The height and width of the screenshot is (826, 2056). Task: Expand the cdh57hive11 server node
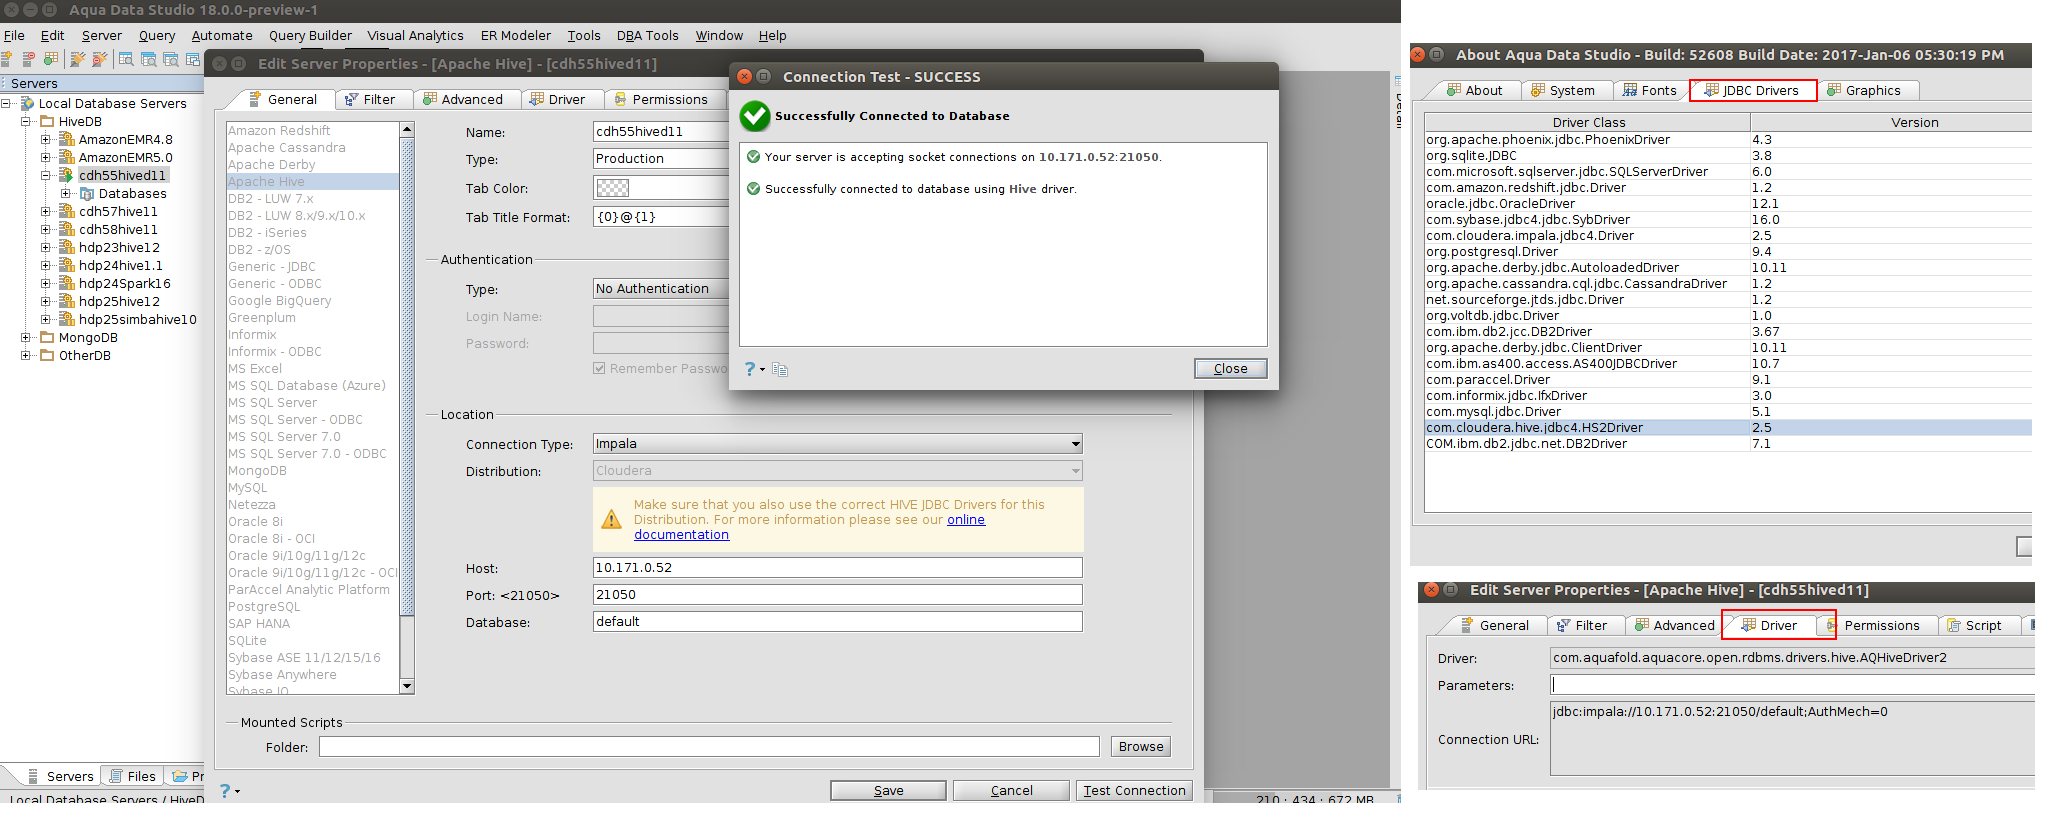click(x=46, y=211)
